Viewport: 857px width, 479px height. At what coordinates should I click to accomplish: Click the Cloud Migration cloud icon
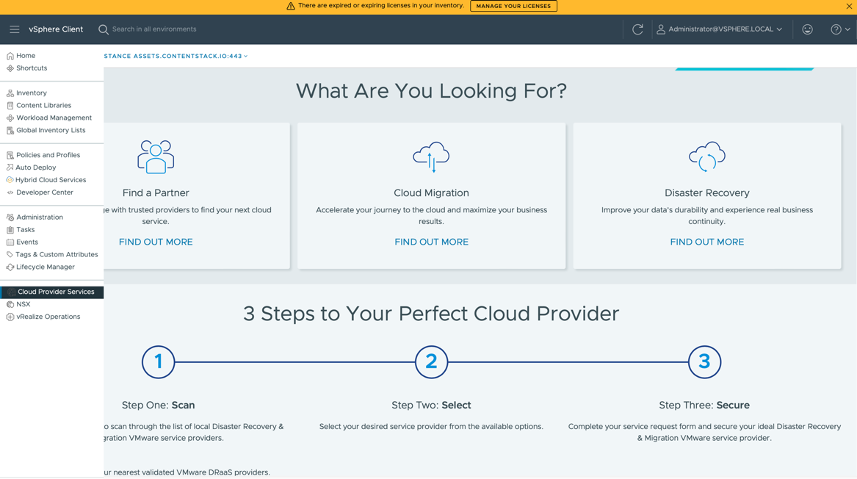click(x=431, y=157)
